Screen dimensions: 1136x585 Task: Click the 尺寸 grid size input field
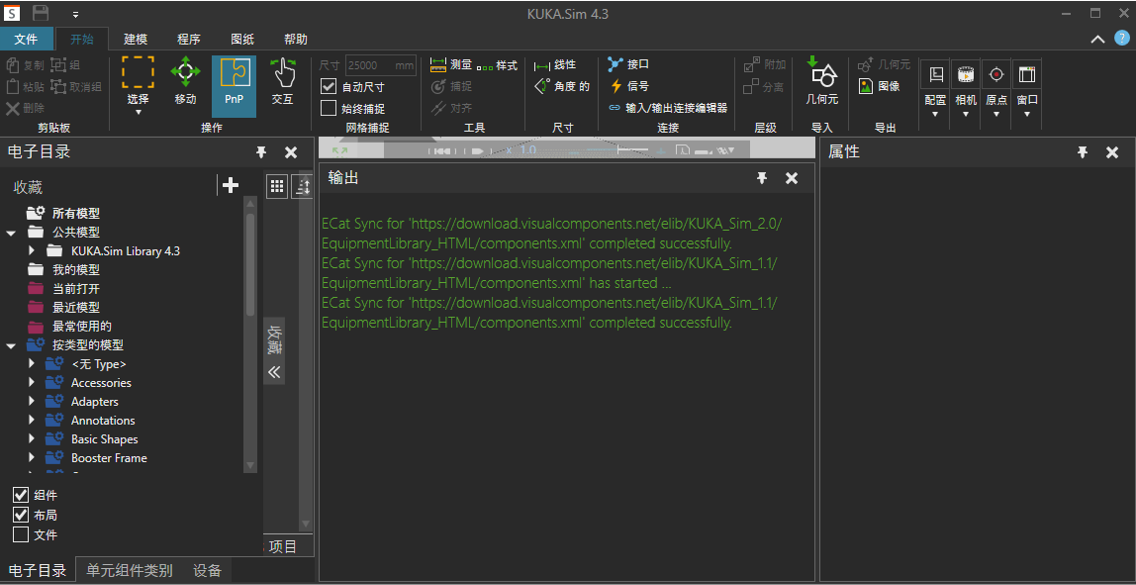380,66
